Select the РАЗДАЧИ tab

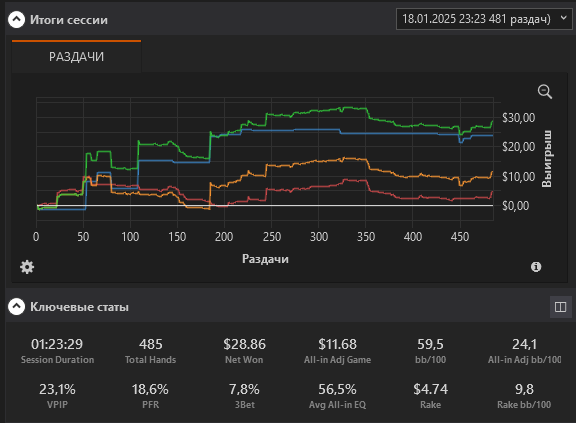tap(76, 57)
